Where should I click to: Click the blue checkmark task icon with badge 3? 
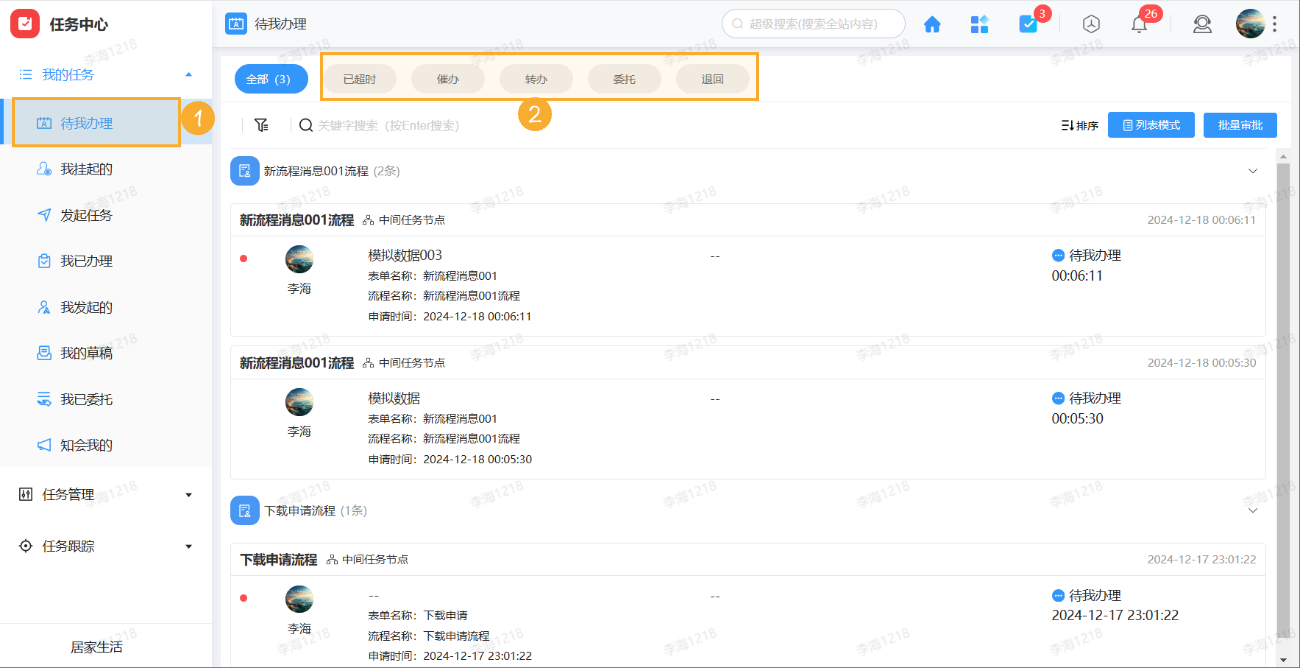pos(1030,23)
